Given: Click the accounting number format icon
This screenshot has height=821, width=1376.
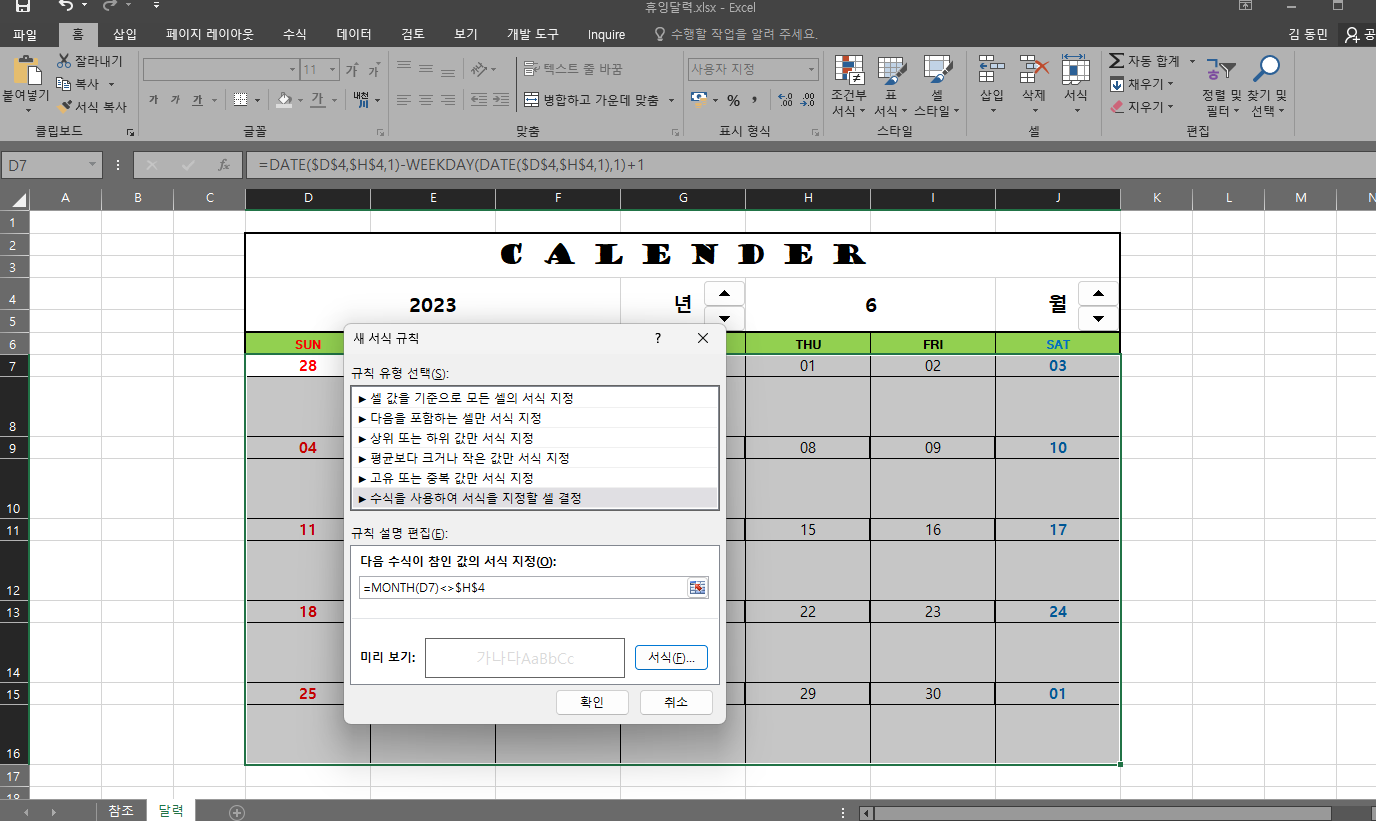Looking at the screenshot, I should coord(698,100).
